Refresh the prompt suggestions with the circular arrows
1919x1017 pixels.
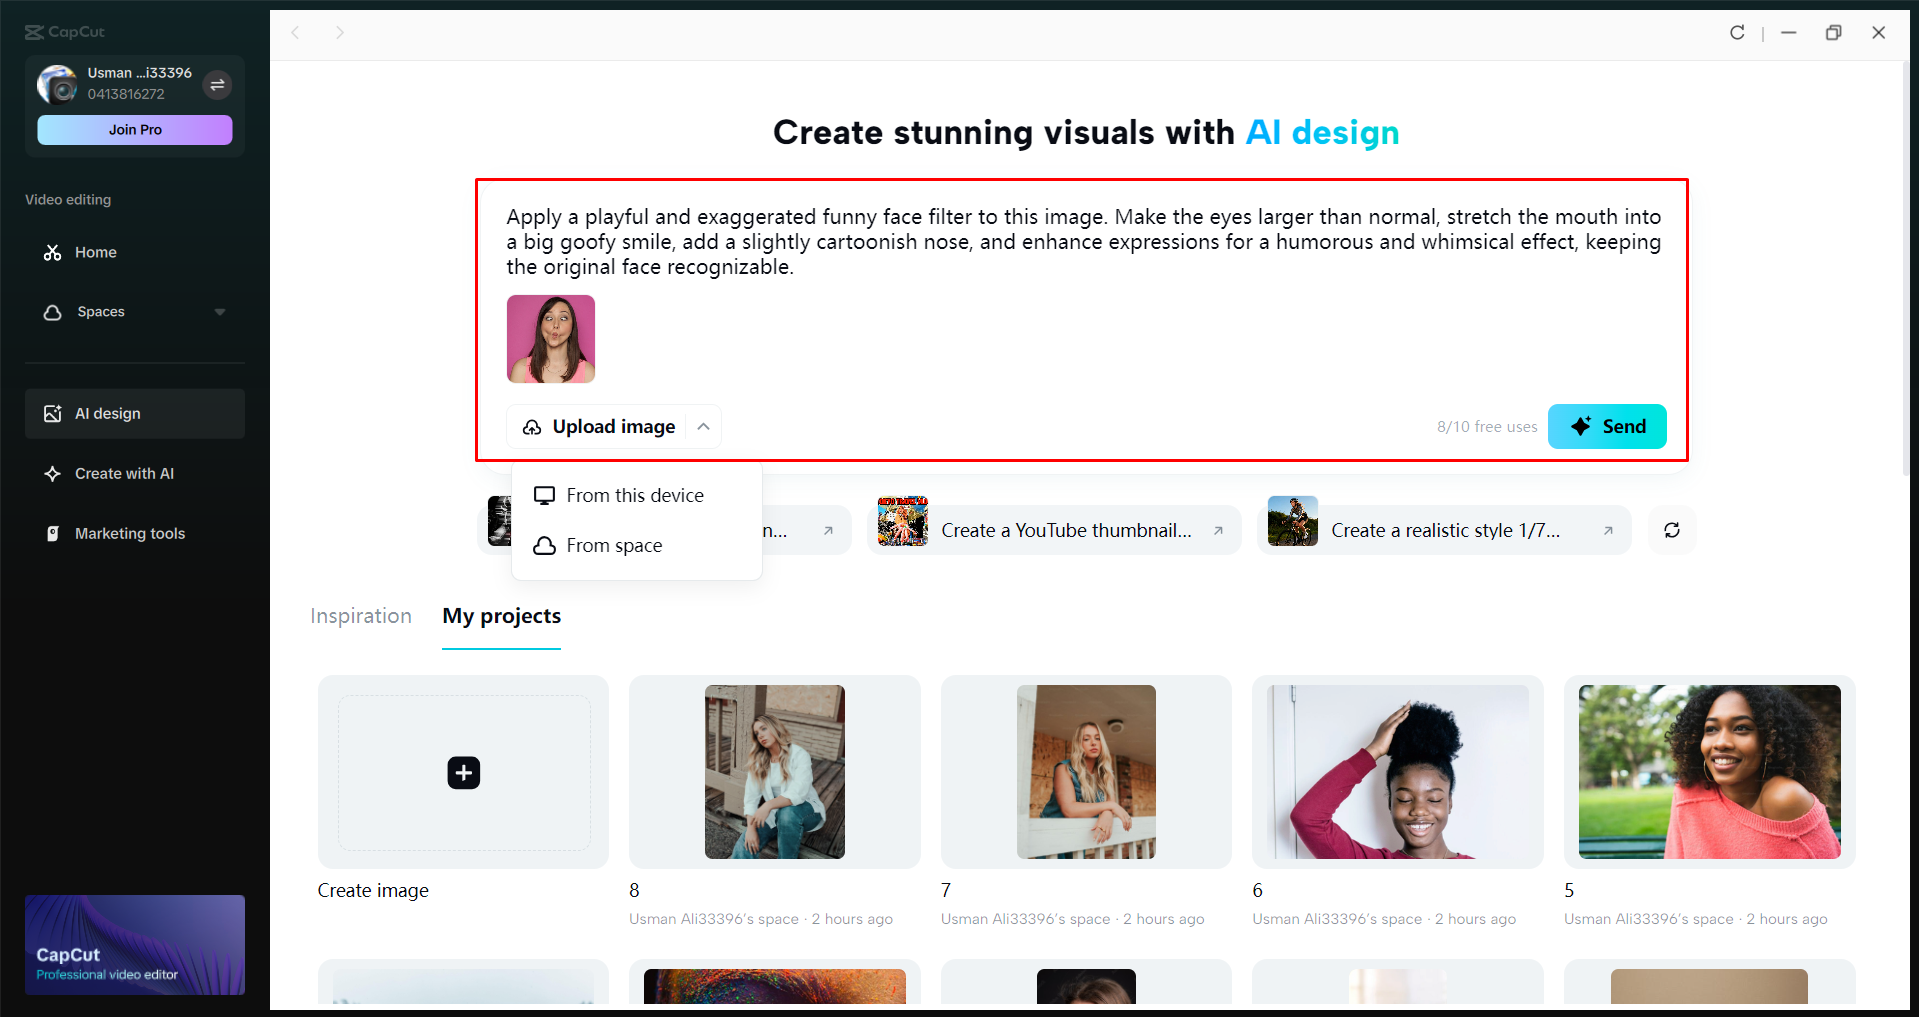tap(1671, 530)
